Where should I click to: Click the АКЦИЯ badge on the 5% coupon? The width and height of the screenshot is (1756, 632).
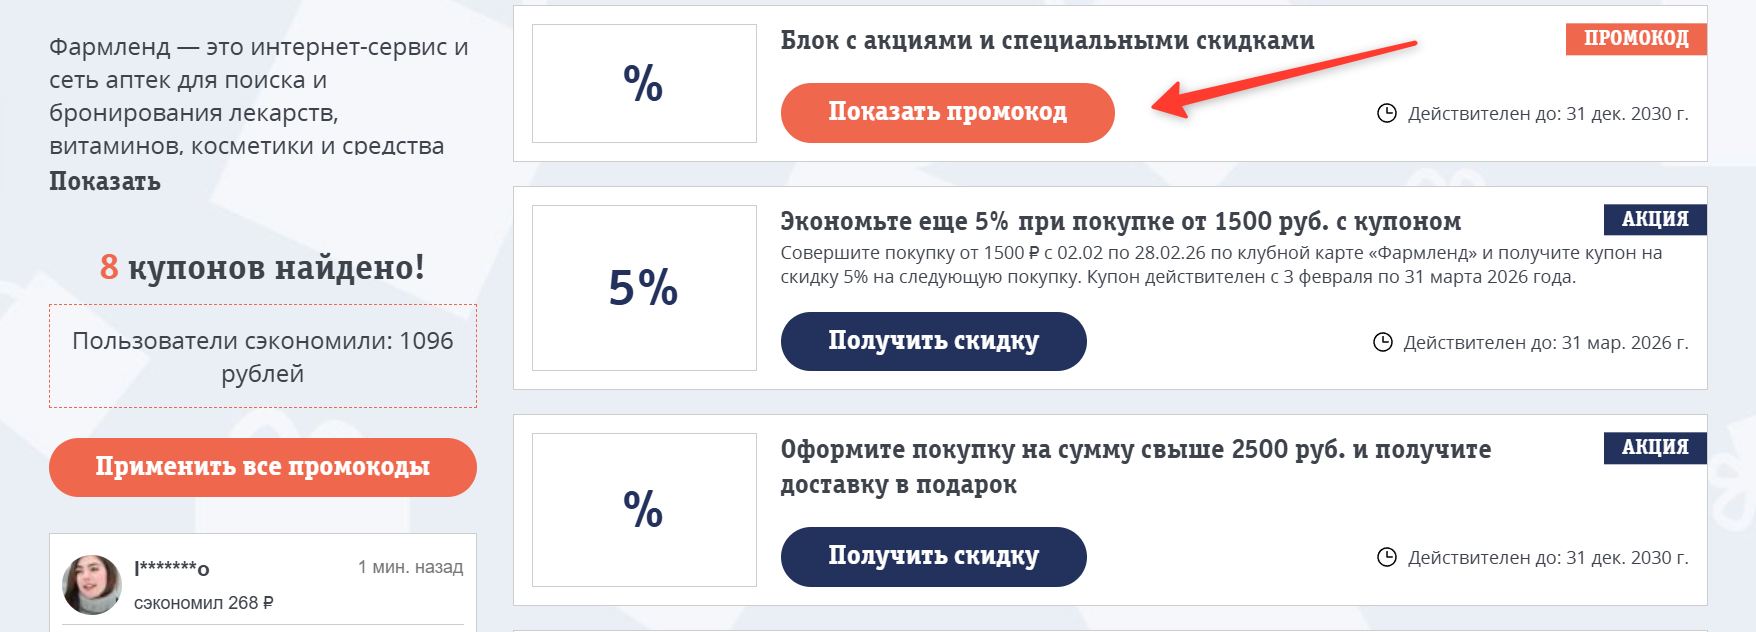[x=1656, y=217]
